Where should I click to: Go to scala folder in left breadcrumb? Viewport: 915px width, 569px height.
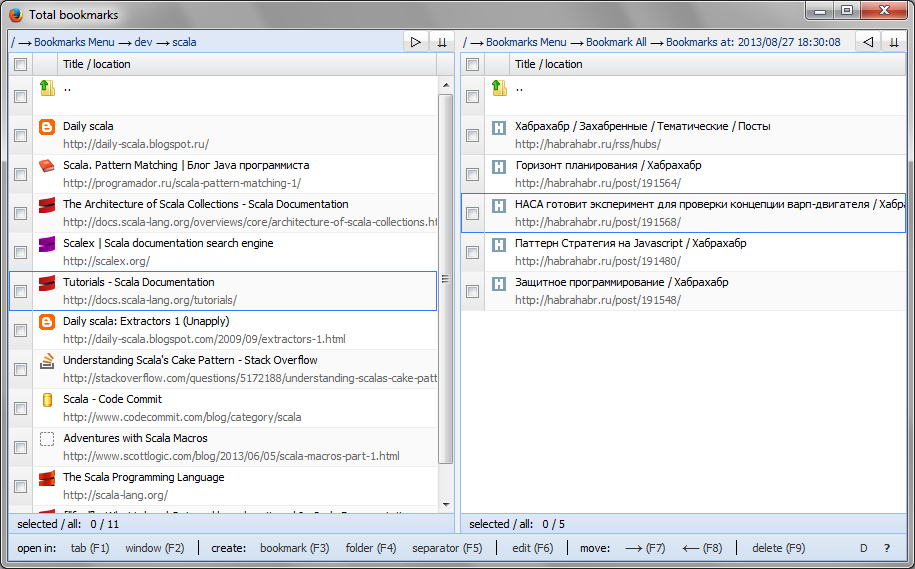coord(184,42)
